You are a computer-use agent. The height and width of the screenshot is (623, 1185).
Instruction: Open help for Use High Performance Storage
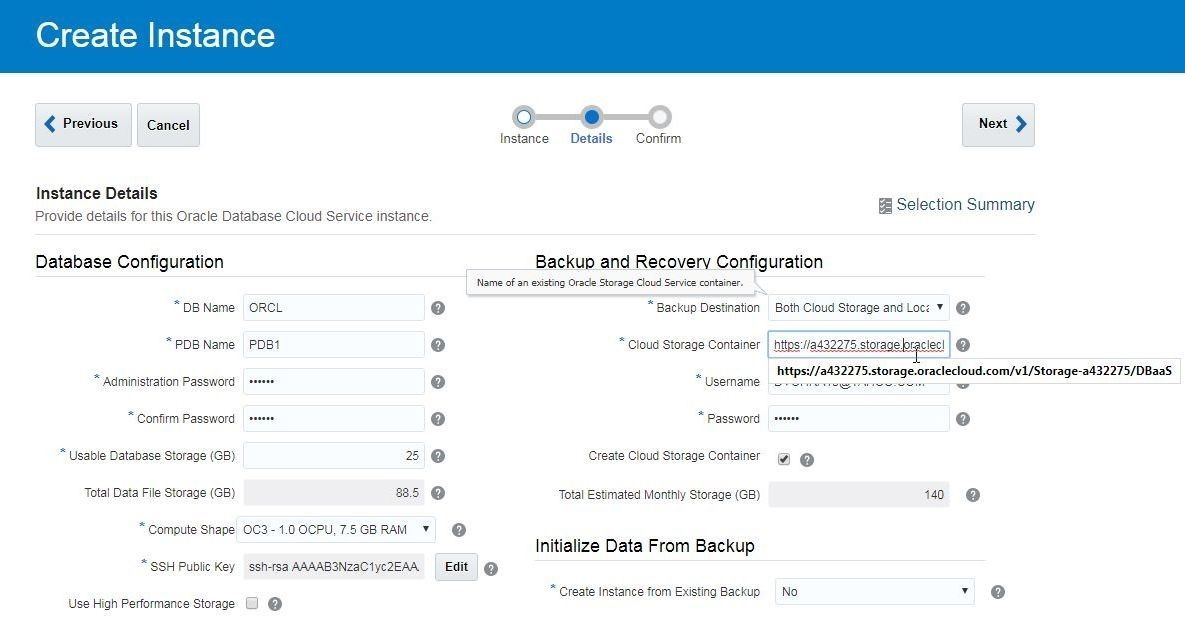coord(275,604)
